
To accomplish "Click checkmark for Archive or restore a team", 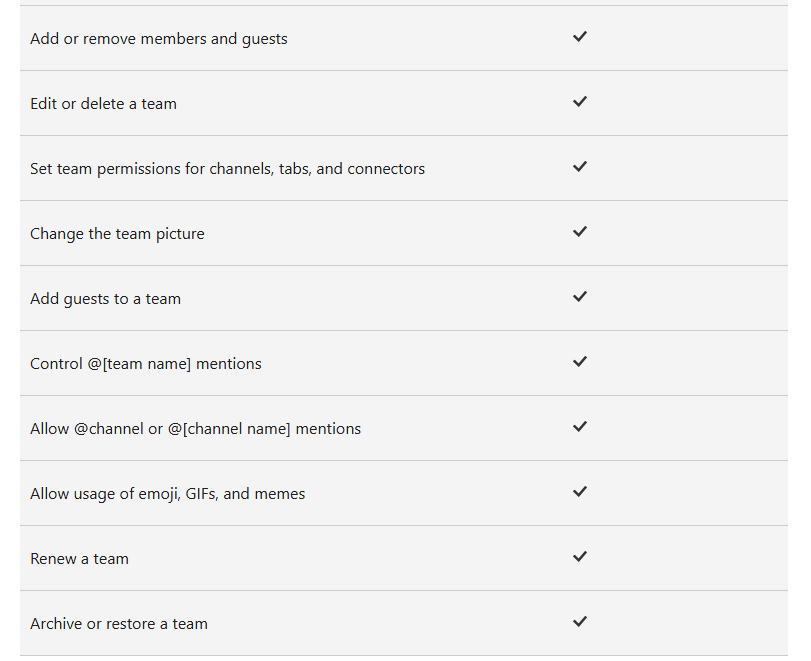I will coord(580,622).
